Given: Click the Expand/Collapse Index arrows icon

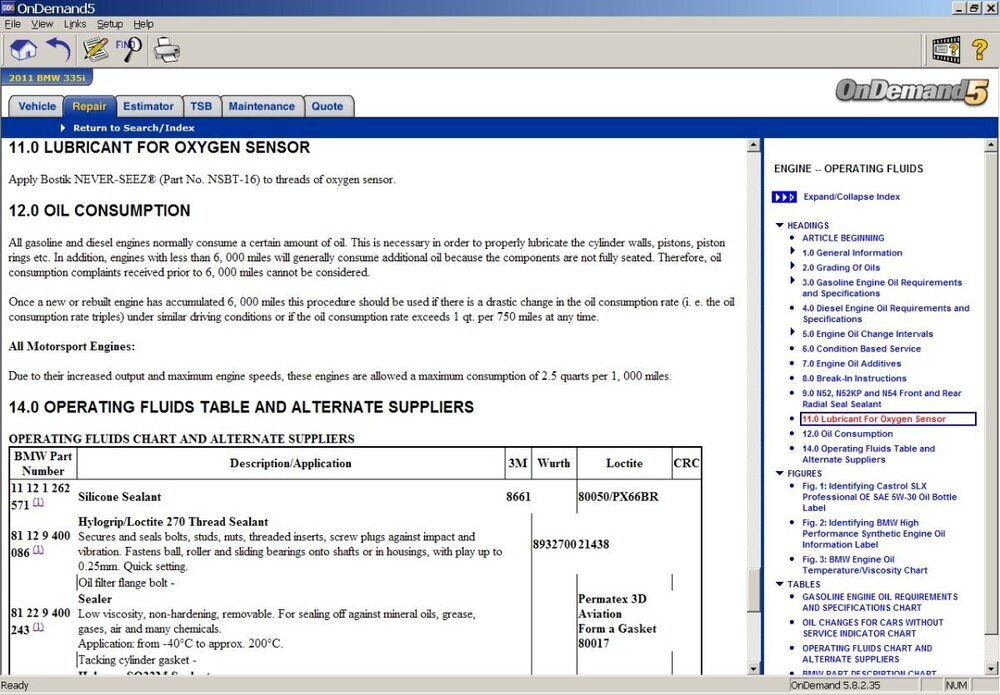Looking at the screenshot, I should (785, 197).
